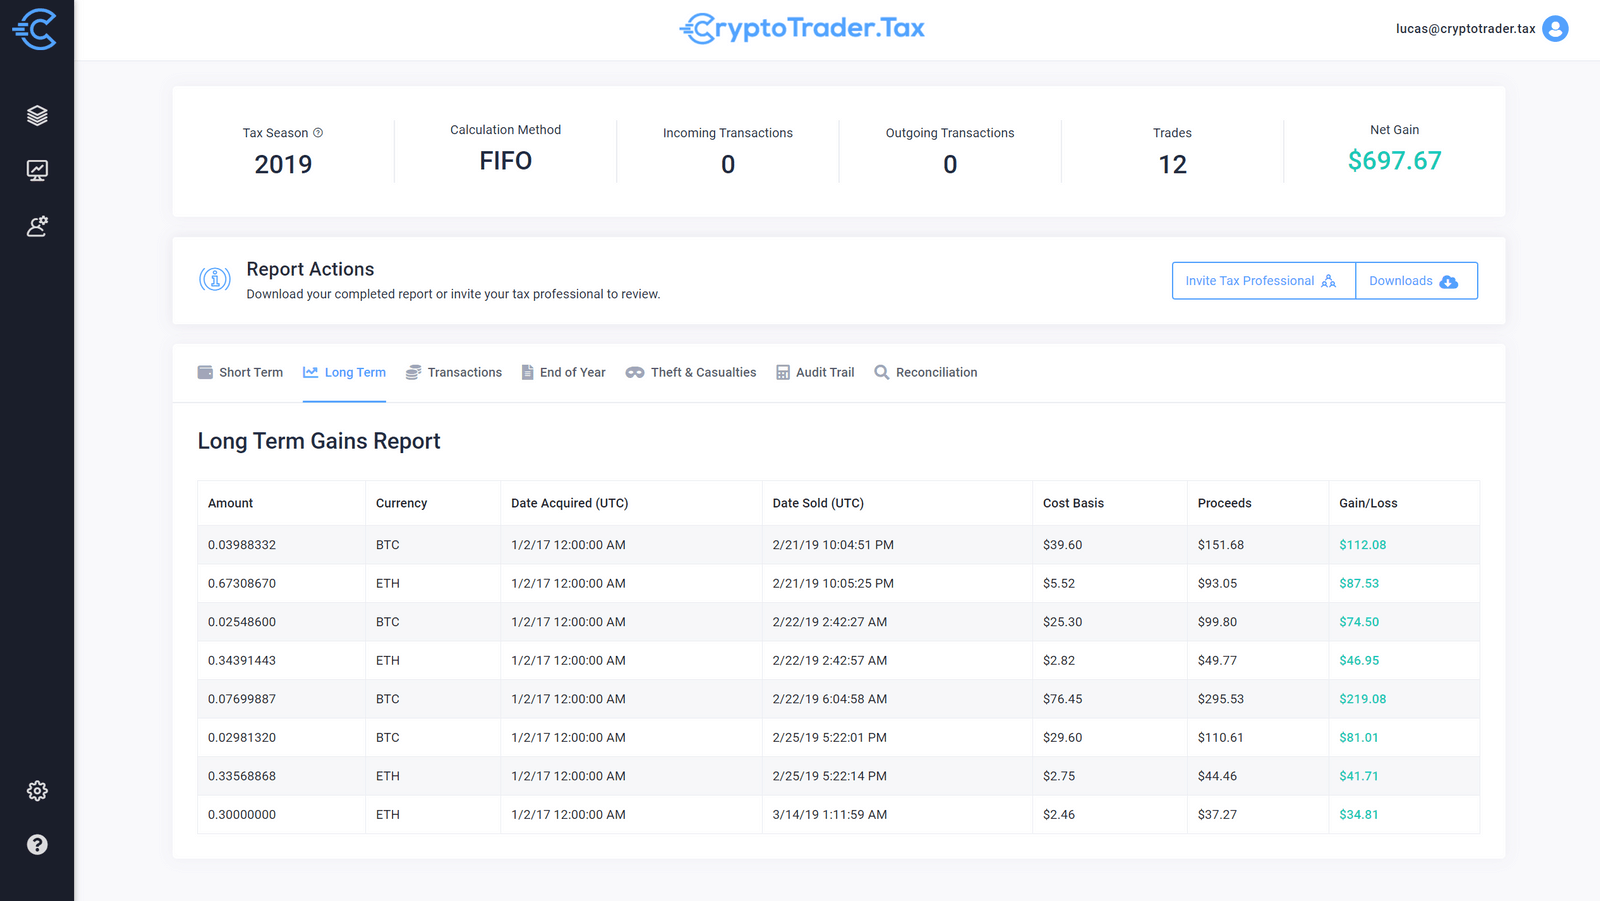Click the CryptoTrader logo in the sidebar
This screenshot has width=1600, height=901.
click(35, 29)
